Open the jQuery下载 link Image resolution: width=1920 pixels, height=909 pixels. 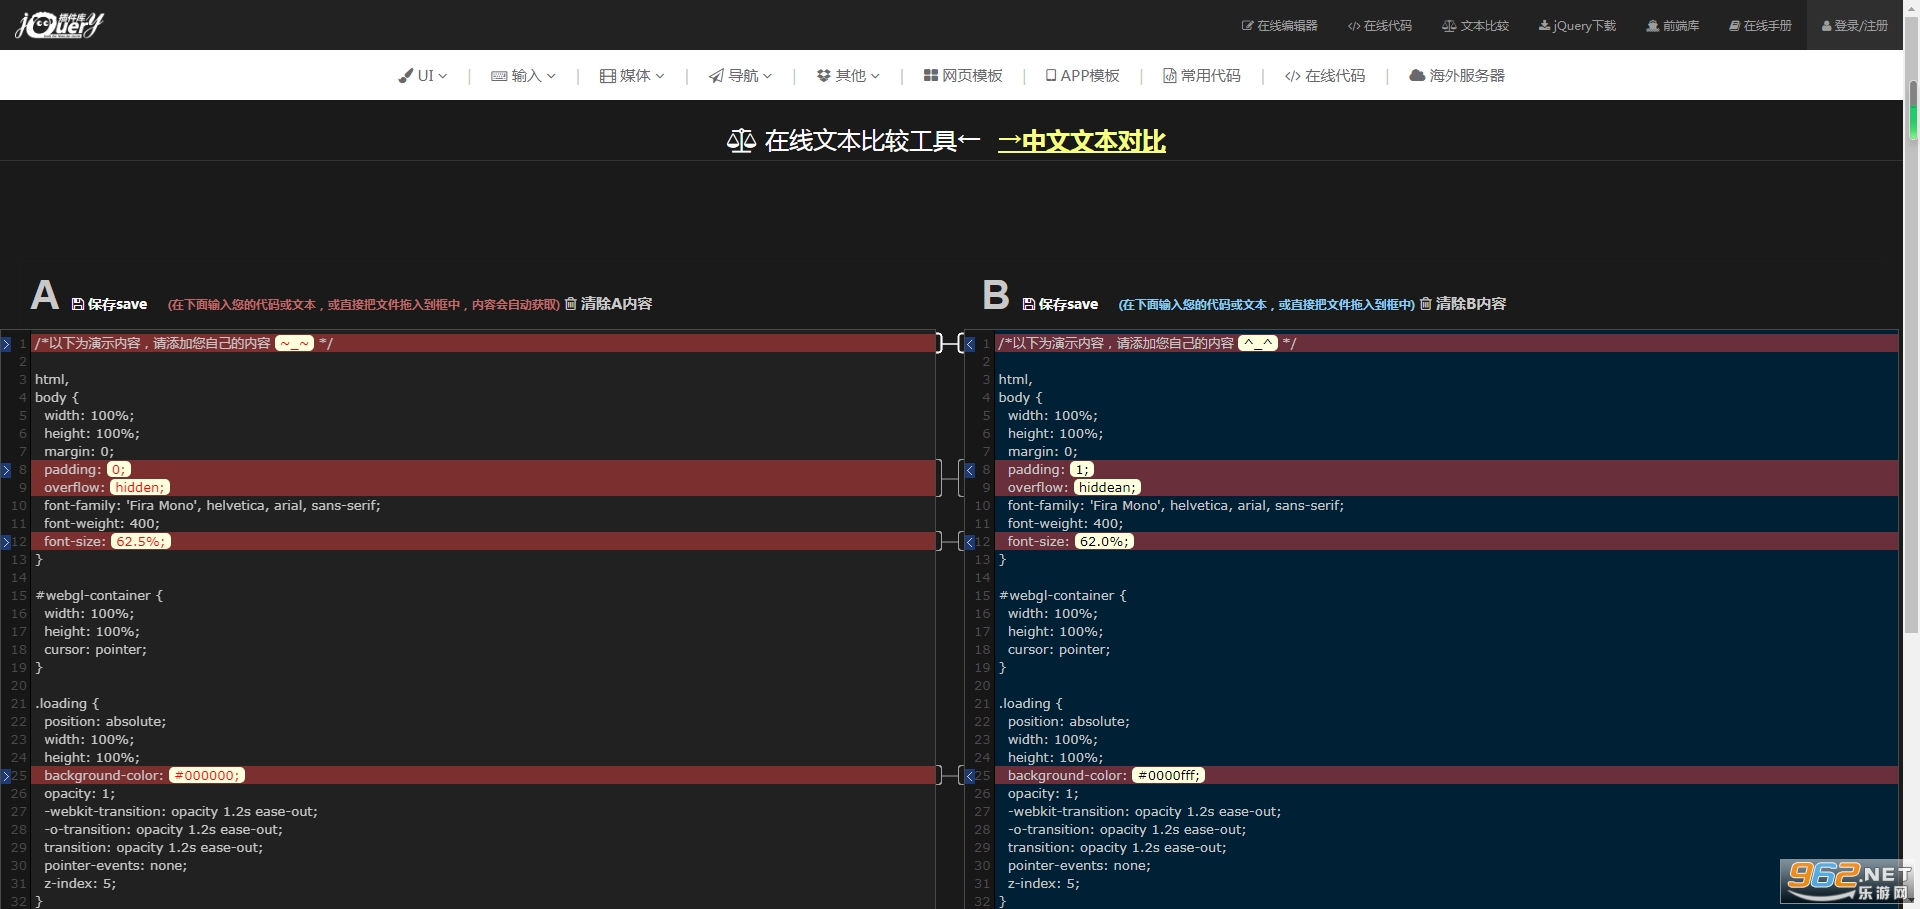coord(1577,26)
